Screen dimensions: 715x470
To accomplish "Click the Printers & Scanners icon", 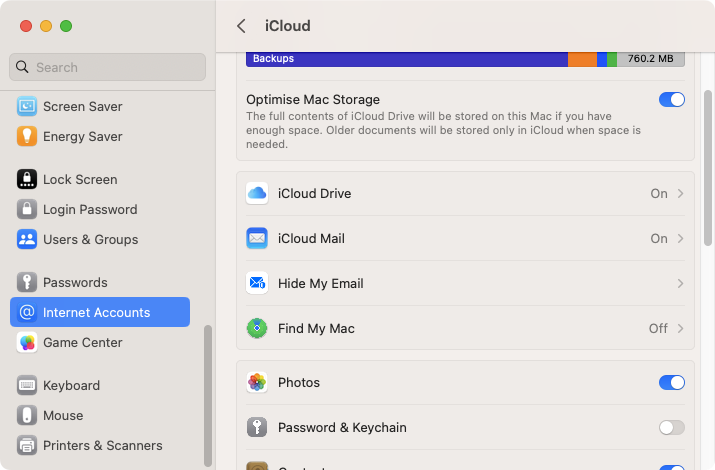I will click(27, 445).
